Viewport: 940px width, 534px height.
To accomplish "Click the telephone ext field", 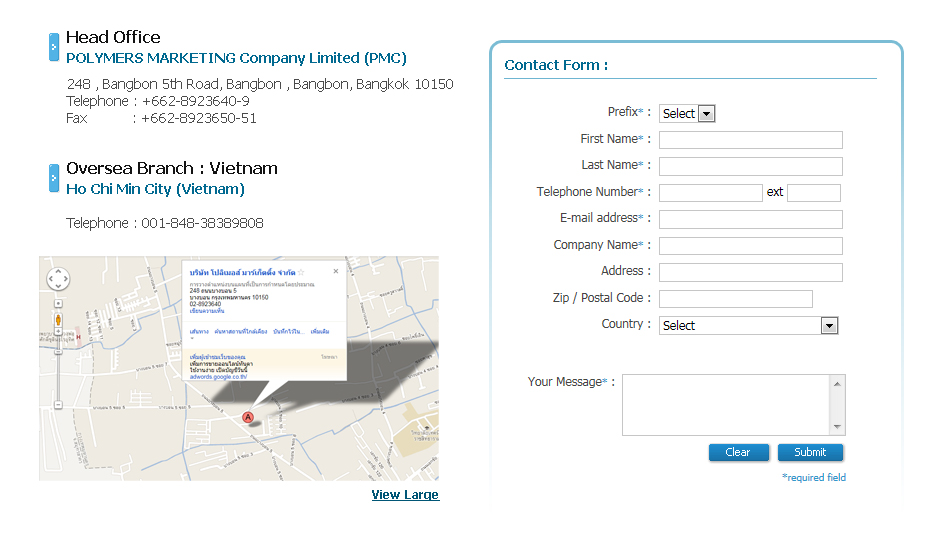I will click(x=813, y=193).
